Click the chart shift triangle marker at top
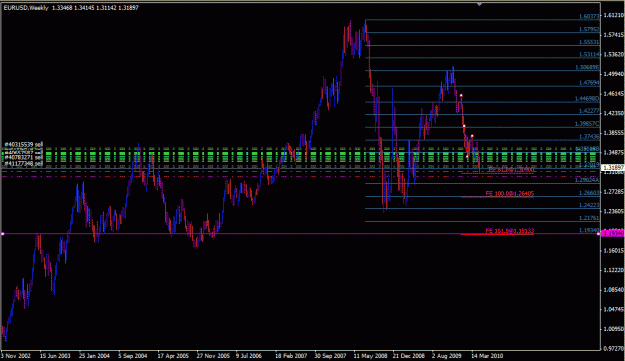Image resolution: width=625 pixels, height=361 pixels. coord(480,4)
